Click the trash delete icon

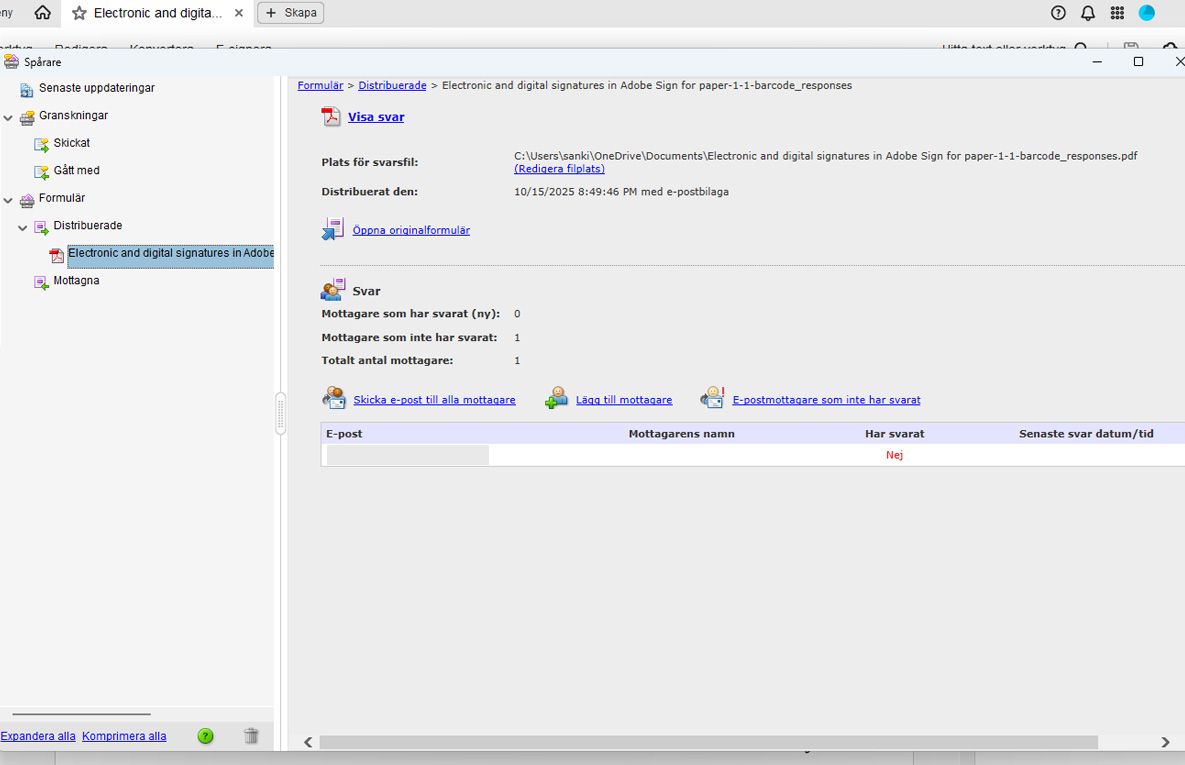[x=252, y=736]
